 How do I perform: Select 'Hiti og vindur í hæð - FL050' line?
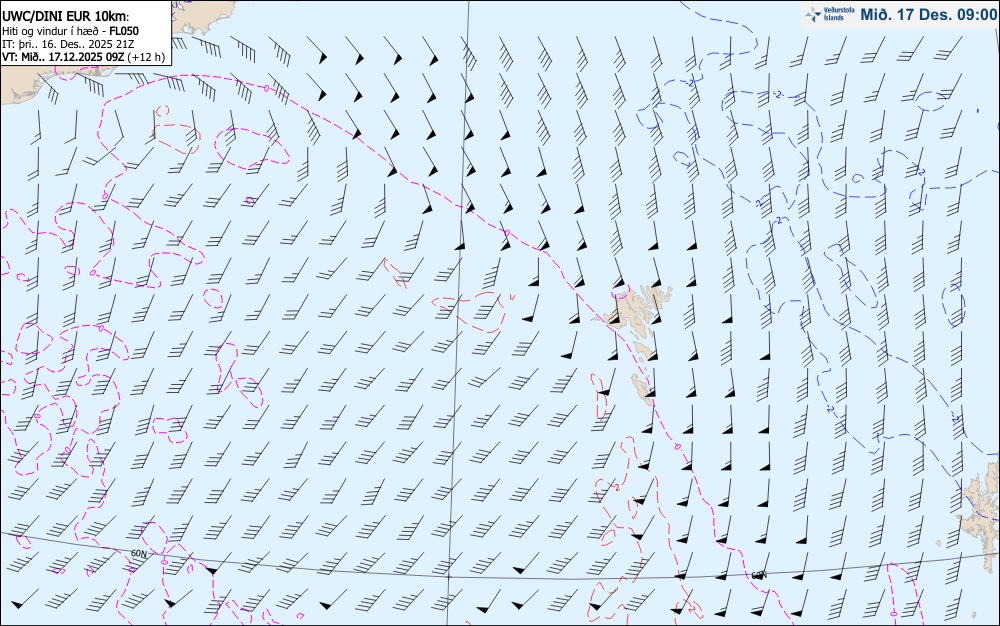click(x=70, y=31)
